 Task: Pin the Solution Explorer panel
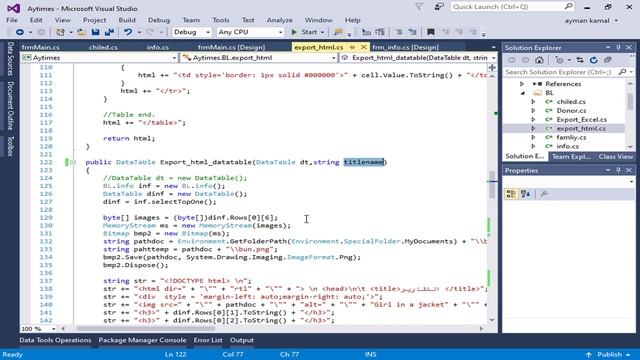[618, 48]
